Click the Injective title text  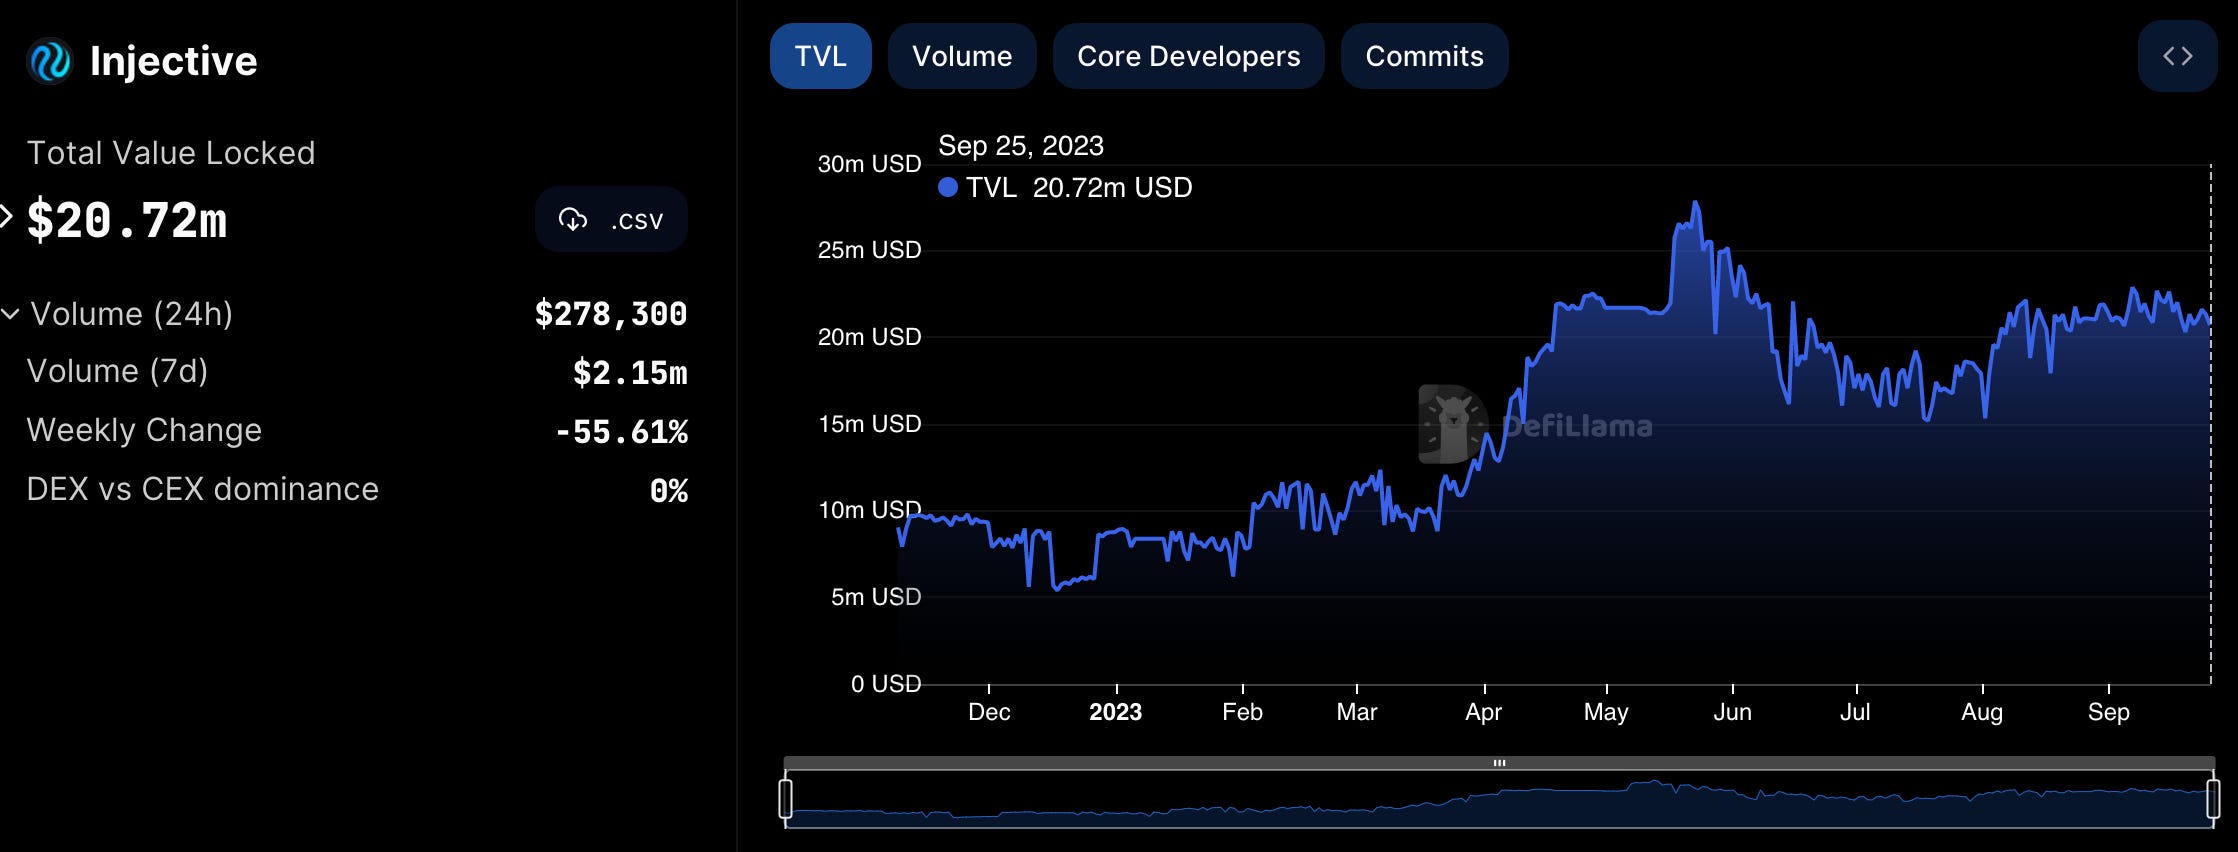(173, 61)
